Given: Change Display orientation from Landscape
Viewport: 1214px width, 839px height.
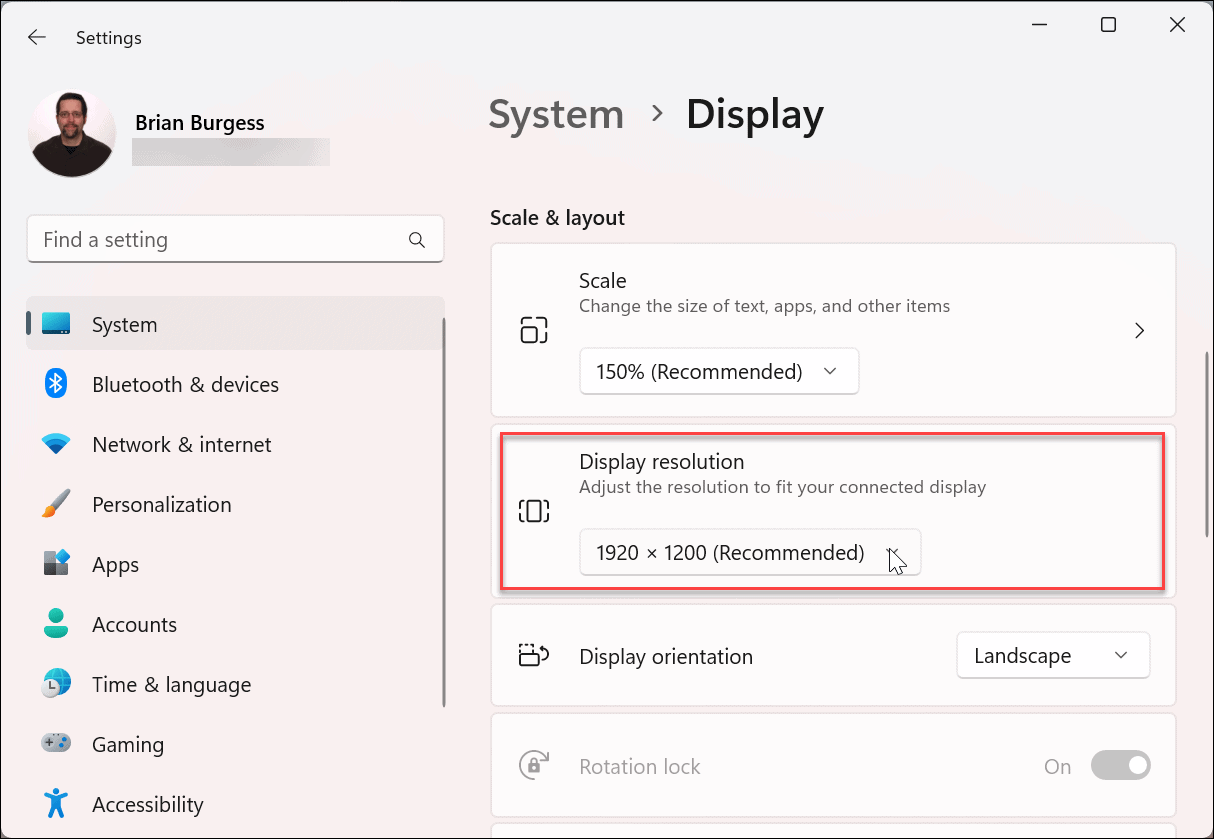Looking at the screenshot, I should 1052,655.
